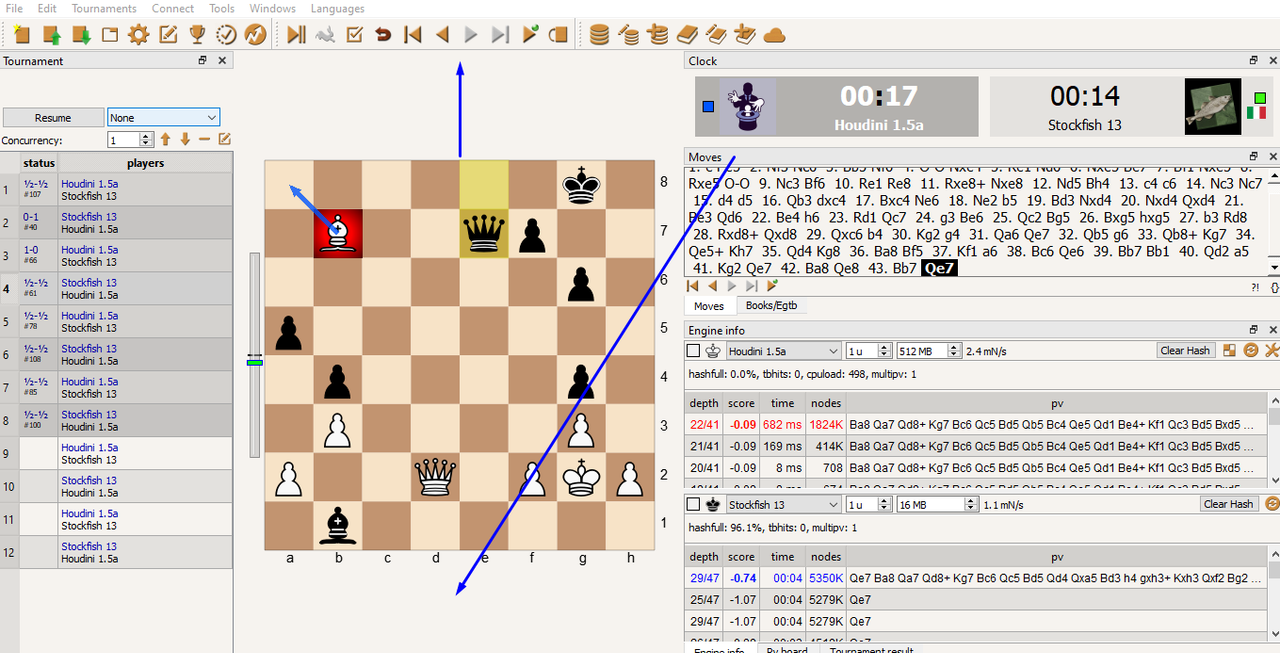The width and height of the screenshot is (1280, 653).
Task: Click the rabbit fast-mode icon
Action: (x=325, y=34)
